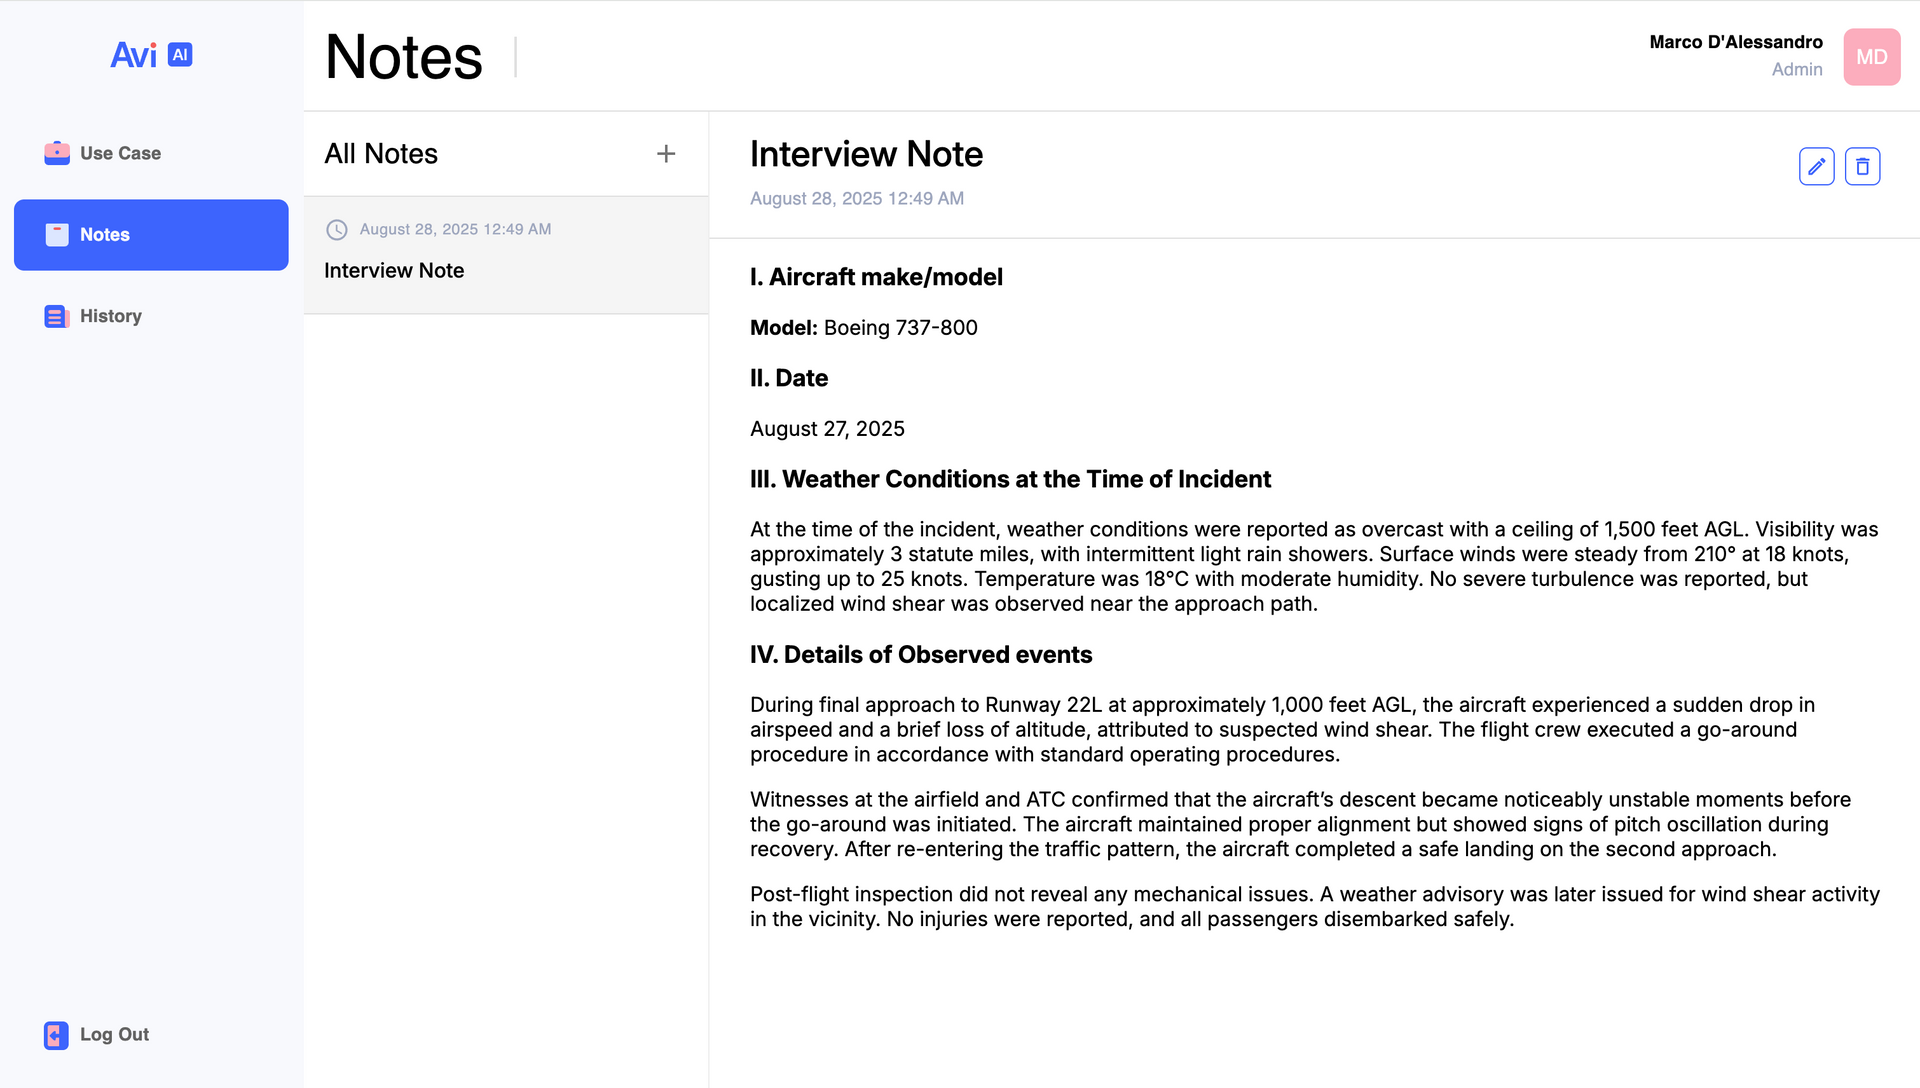1920x1088 pixels.
Task: Click the Log Out door icon
Action: [x=56, y=1035]
